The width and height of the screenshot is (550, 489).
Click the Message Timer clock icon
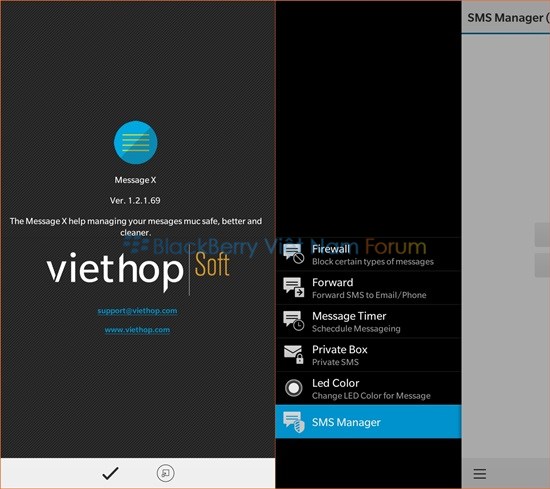294,321
